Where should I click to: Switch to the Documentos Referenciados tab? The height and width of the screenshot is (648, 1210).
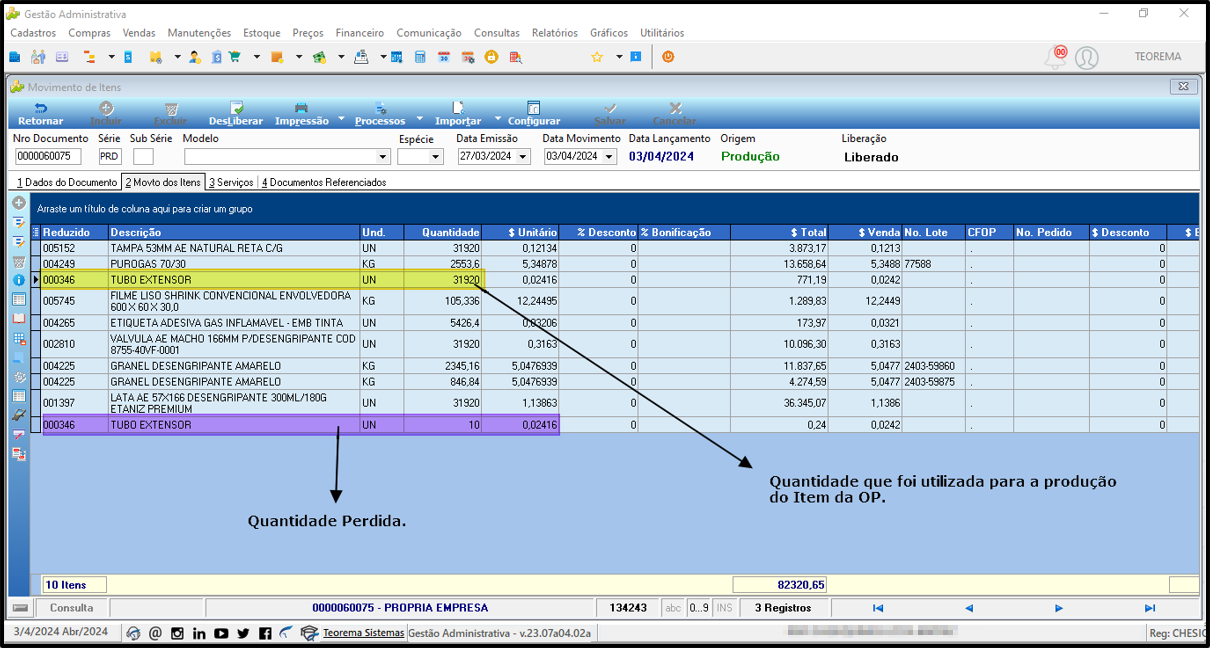(324, 182)
